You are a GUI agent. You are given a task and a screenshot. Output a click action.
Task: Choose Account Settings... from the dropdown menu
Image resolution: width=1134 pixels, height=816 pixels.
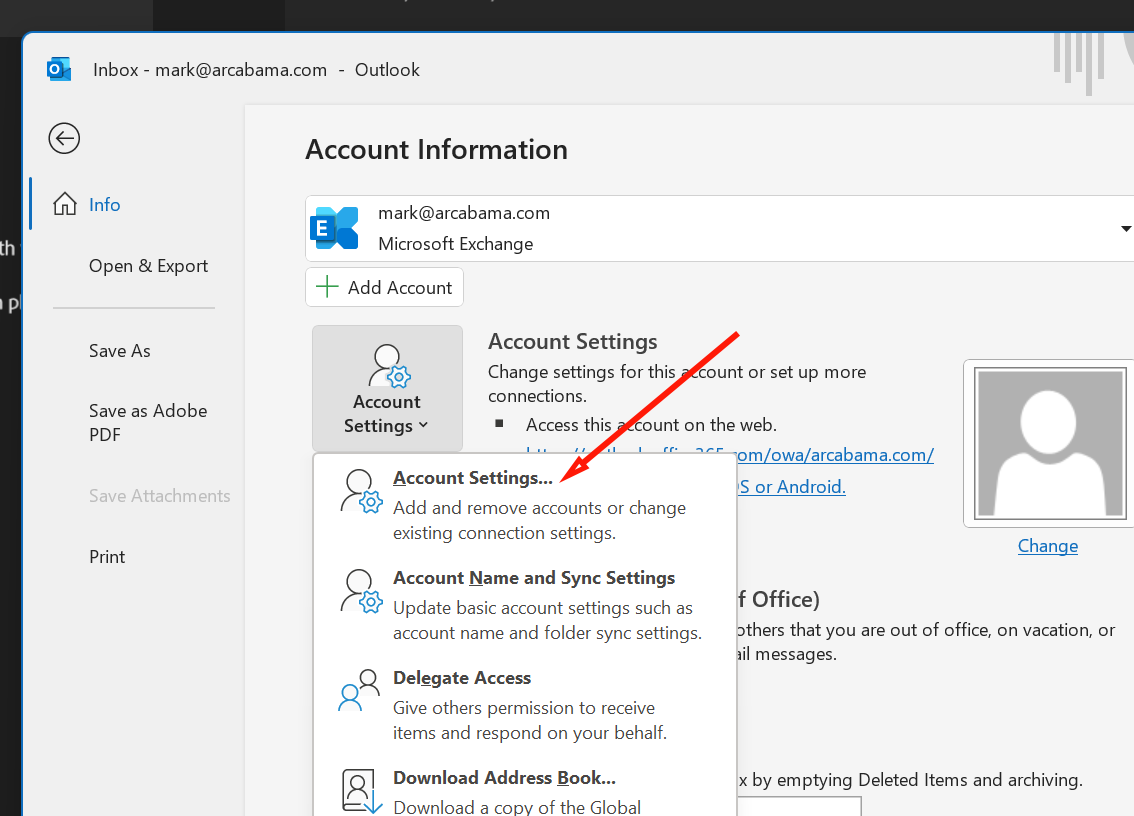pos(525,504)
